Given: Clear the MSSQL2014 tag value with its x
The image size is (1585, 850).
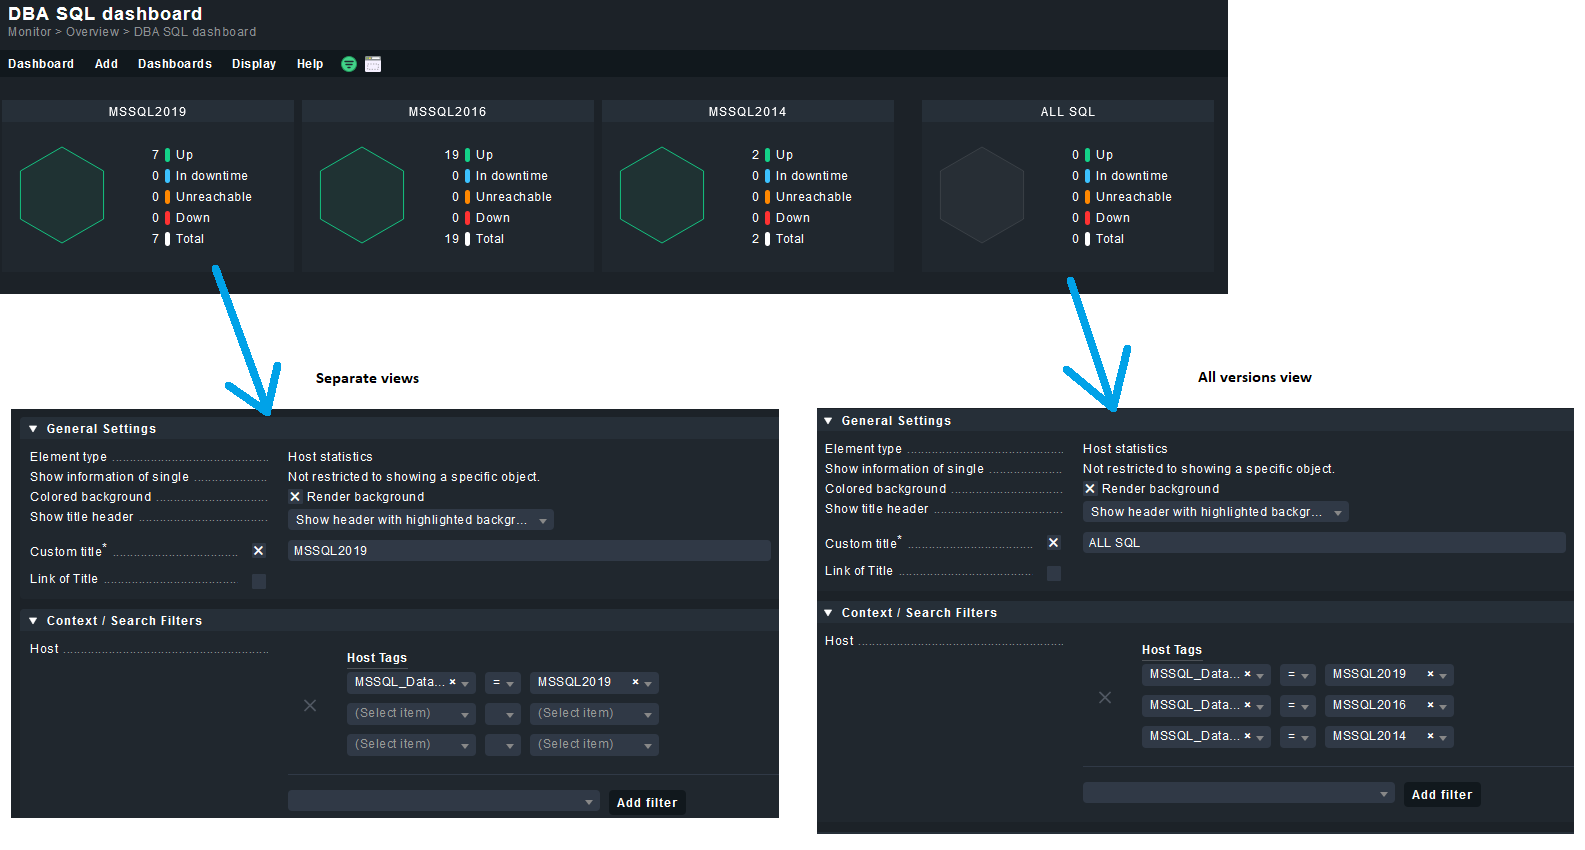Looking at the screenshot, I should 1430,736.
